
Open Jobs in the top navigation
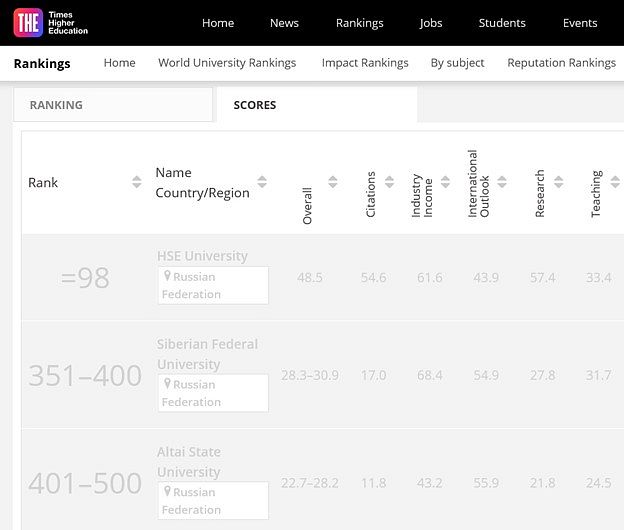[x=431, y=23]
